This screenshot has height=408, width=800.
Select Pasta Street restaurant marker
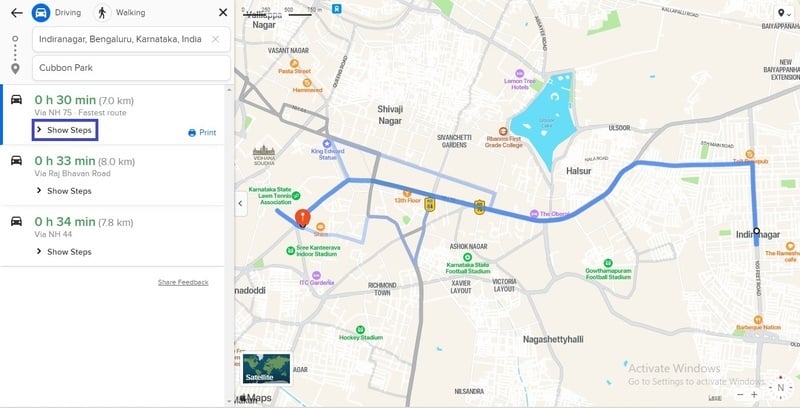click(294, 64)
